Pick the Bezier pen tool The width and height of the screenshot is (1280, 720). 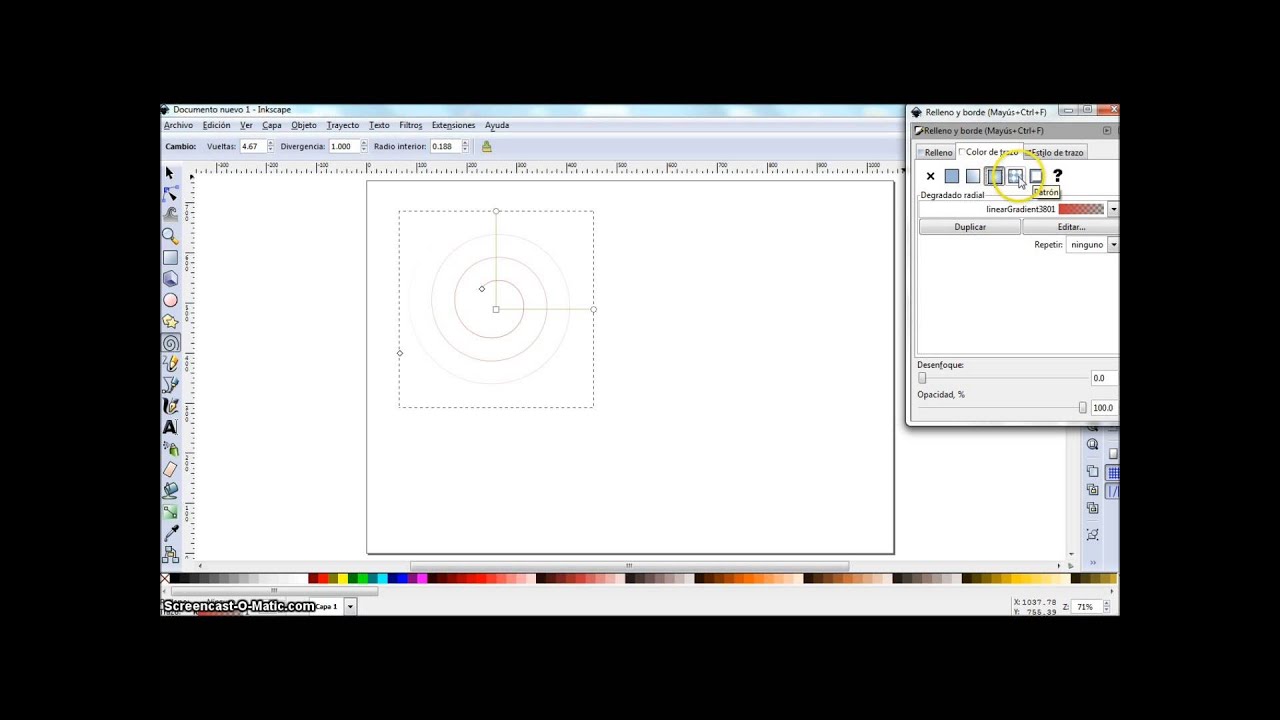click(170, 385)
